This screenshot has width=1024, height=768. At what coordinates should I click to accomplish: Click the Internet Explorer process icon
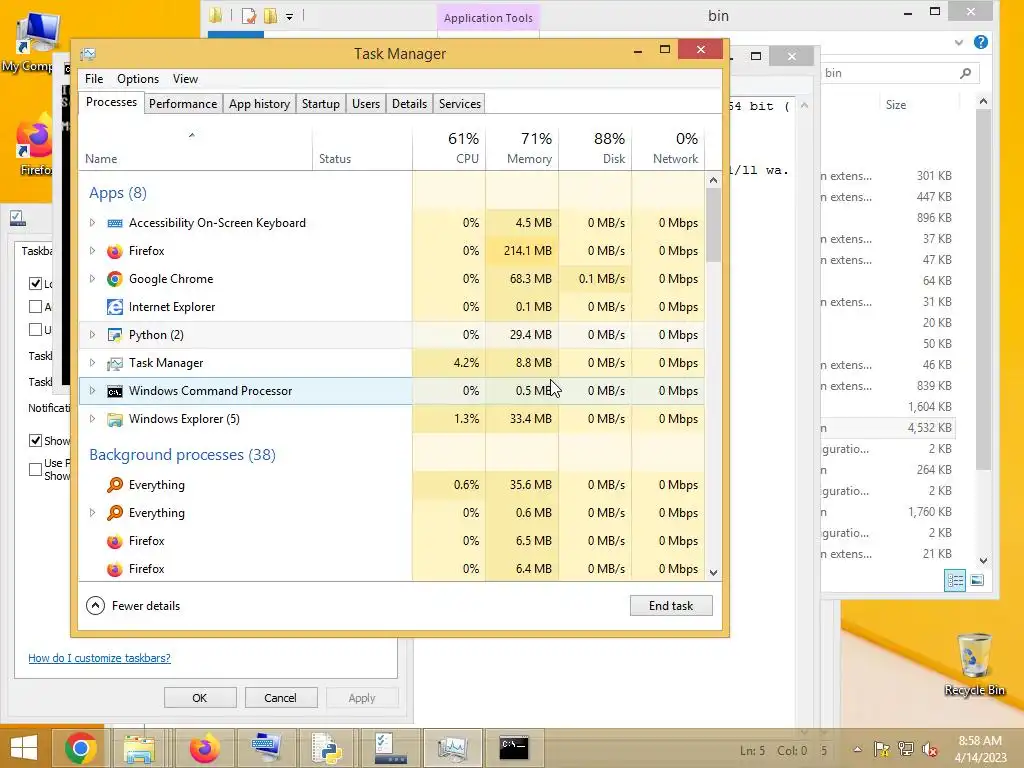click(115, 307)
